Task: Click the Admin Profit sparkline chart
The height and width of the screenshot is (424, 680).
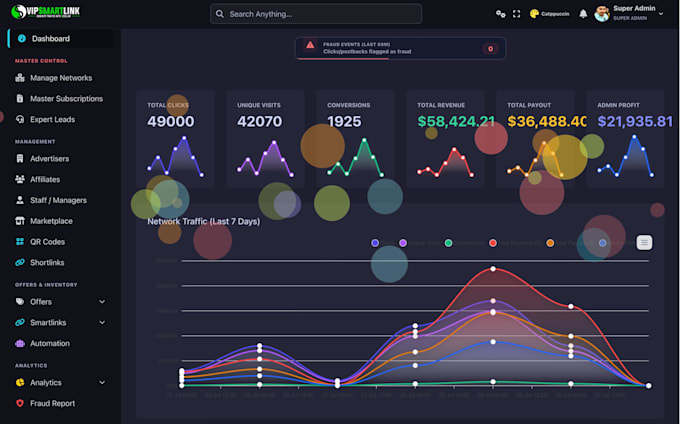Action: point(626,157)
